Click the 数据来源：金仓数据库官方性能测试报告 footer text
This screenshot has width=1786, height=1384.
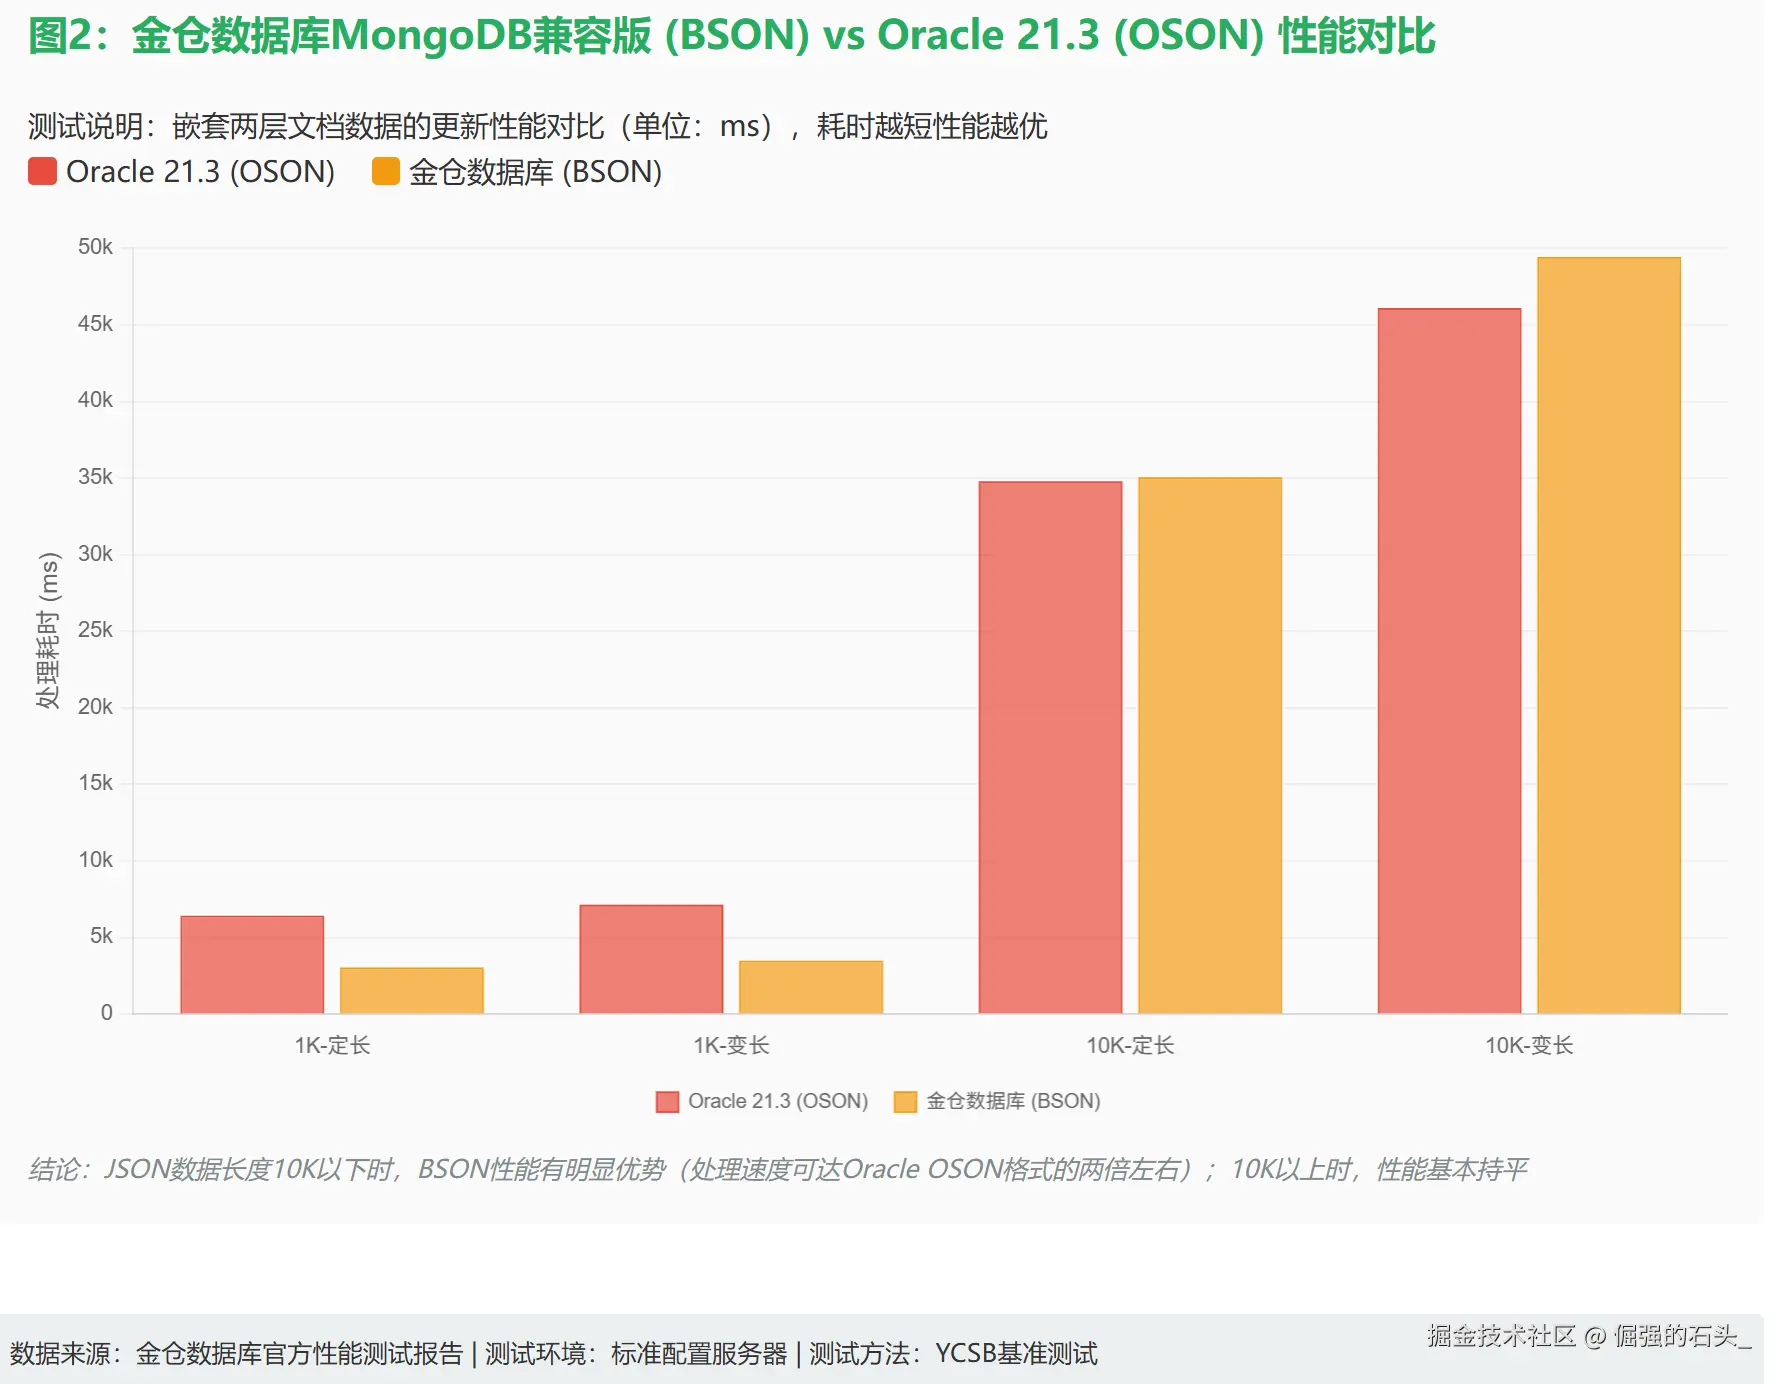pos(237,1353)
